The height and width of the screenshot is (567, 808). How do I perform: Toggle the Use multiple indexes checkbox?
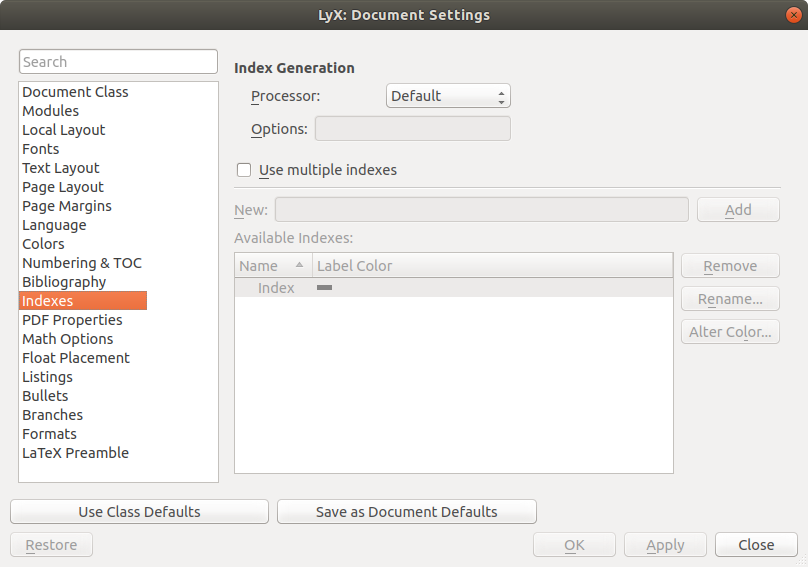click(244, 170)
